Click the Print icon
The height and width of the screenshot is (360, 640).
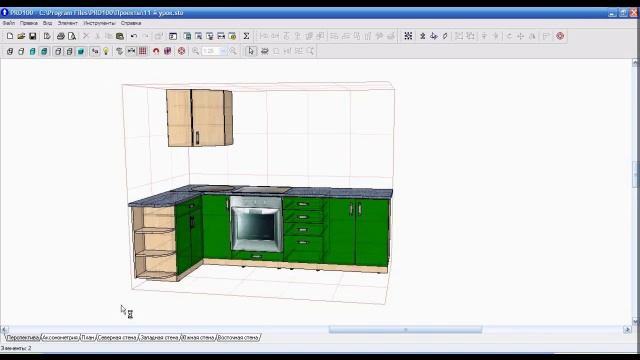pyautogui.click(x=60, y=36)
